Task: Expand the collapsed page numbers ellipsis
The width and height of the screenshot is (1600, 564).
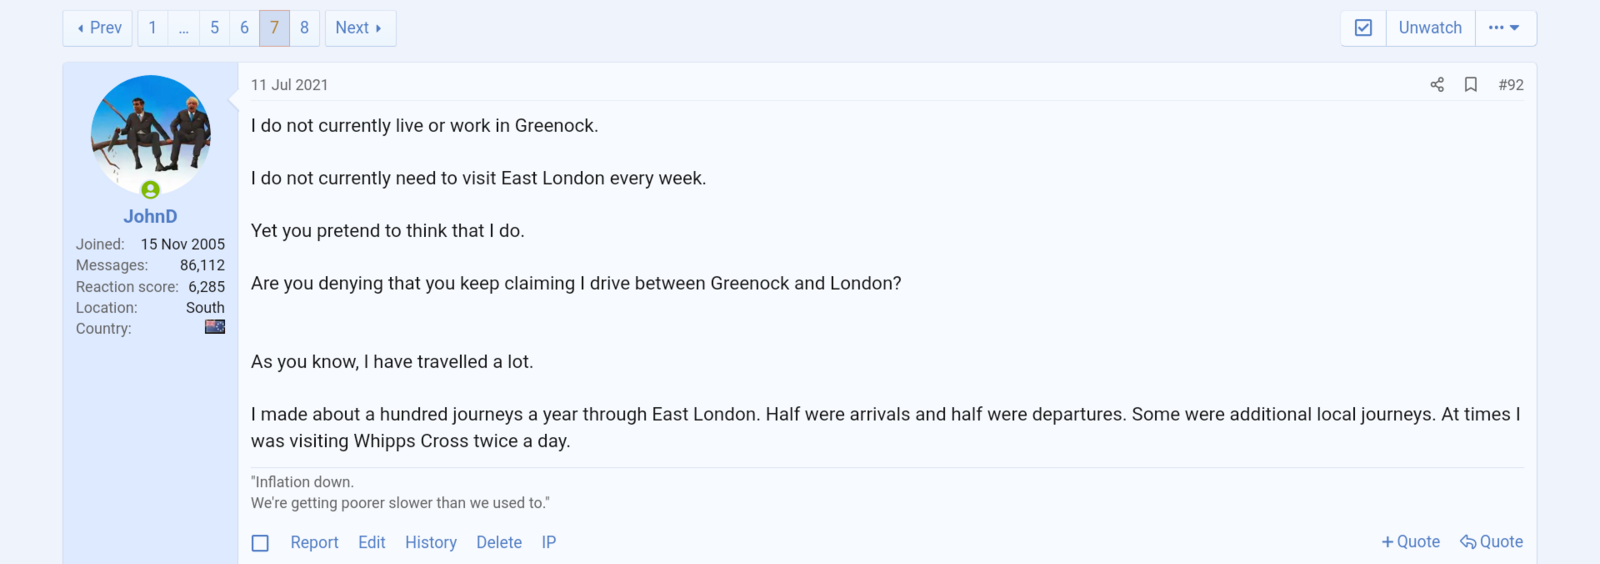Action: (184, 28)
